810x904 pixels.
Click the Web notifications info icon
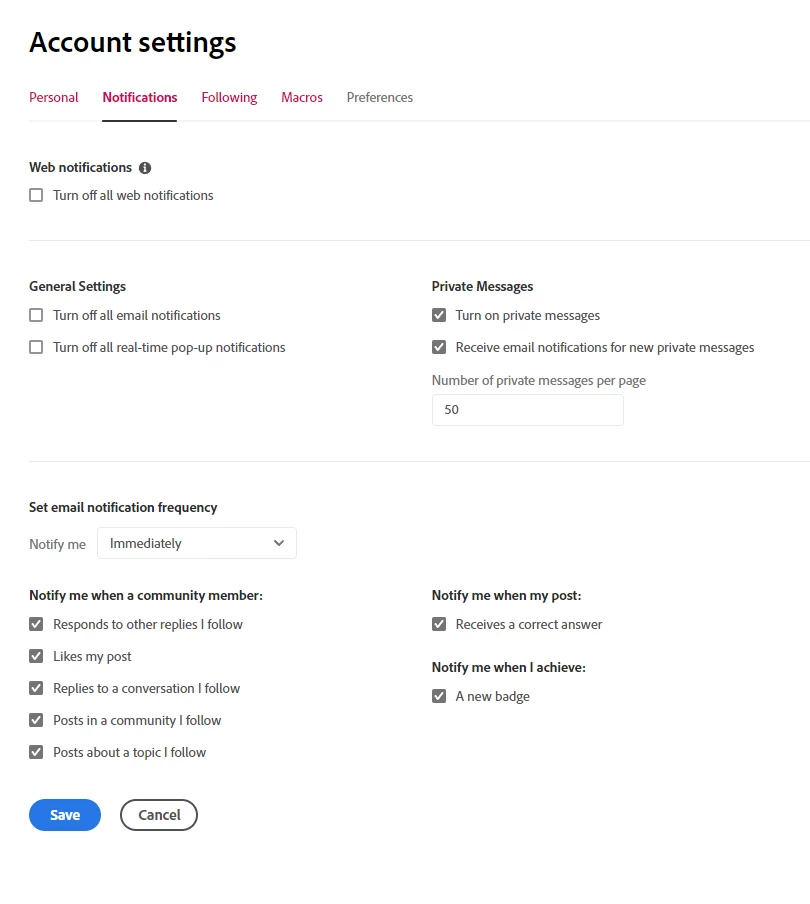tap(145, 168)
